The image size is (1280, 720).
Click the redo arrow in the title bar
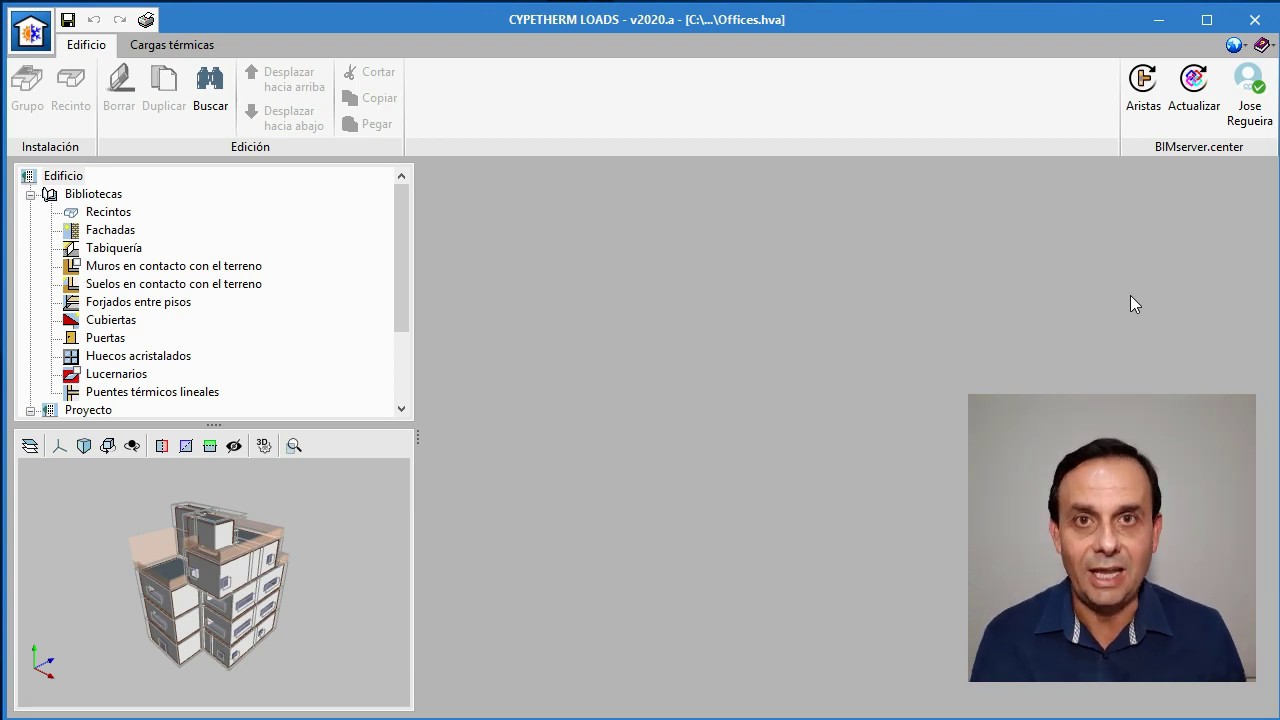[x=120, y=20]
